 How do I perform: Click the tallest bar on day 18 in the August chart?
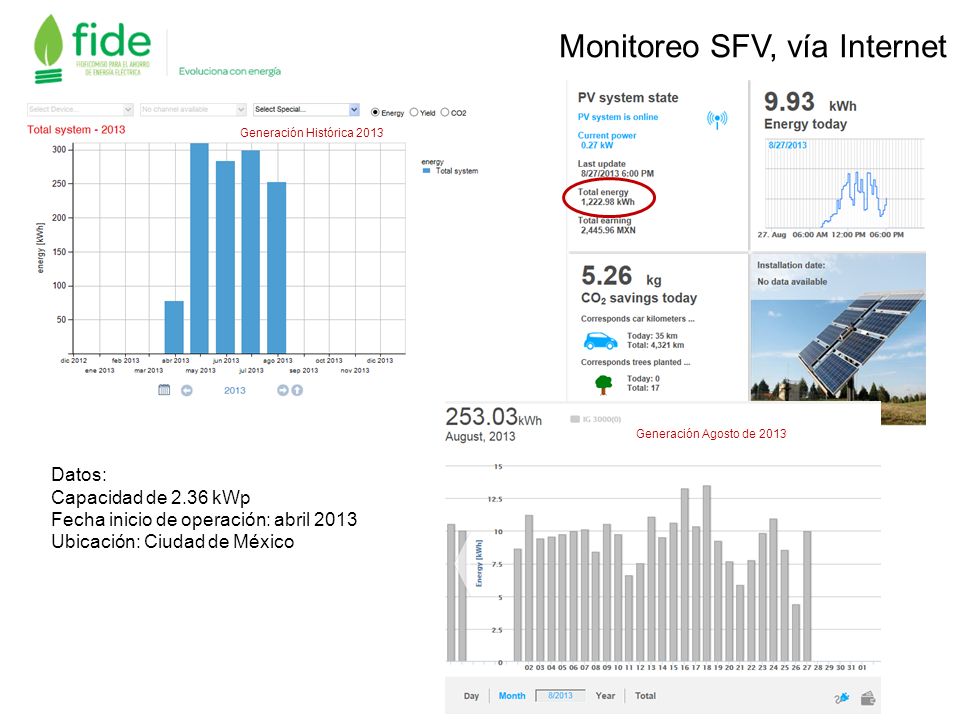pos(707,573)
